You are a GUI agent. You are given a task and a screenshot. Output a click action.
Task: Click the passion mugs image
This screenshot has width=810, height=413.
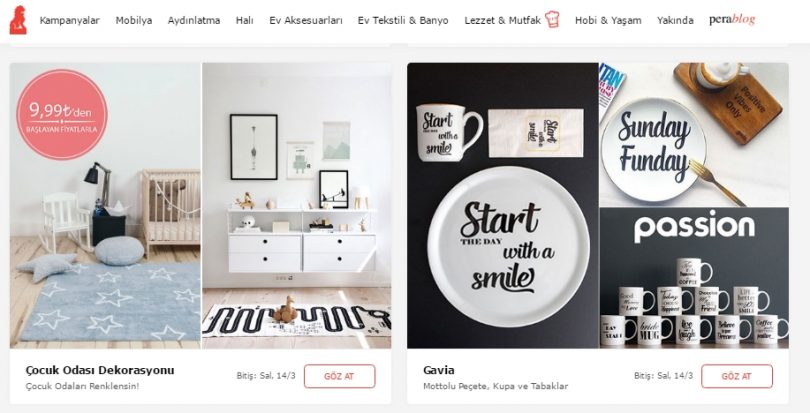[694, 278]
